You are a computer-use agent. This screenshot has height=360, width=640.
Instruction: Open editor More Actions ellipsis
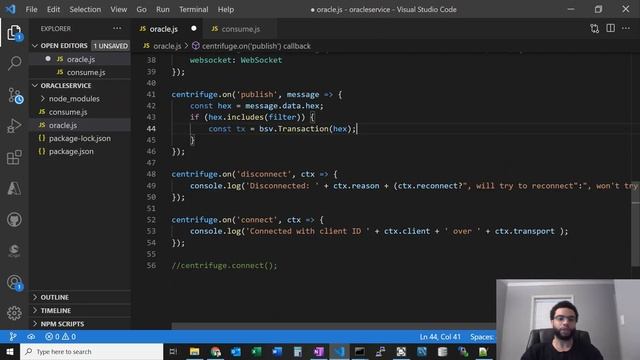point(626,28)
